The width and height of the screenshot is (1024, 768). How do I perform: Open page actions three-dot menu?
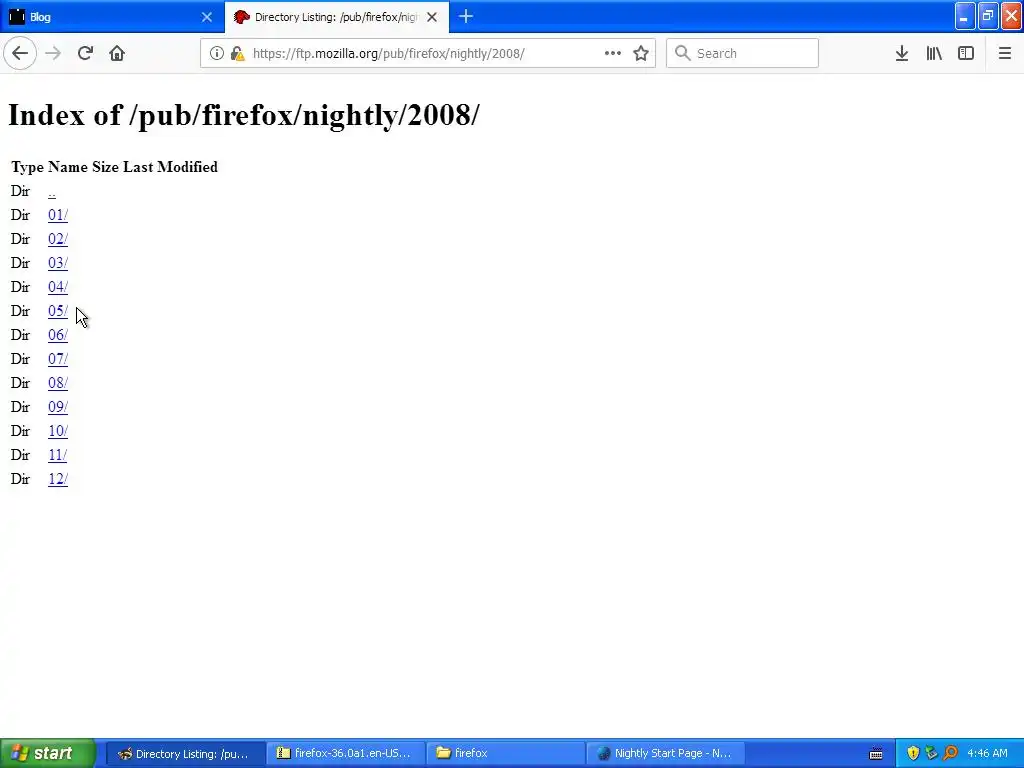[613, 54]
